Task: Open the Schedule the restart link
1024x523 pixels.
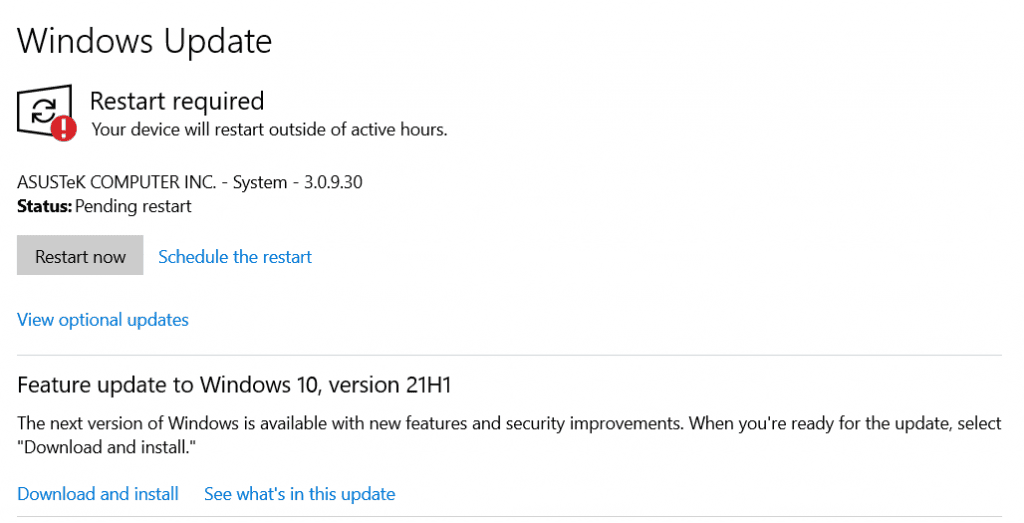Action: [235, 257]
